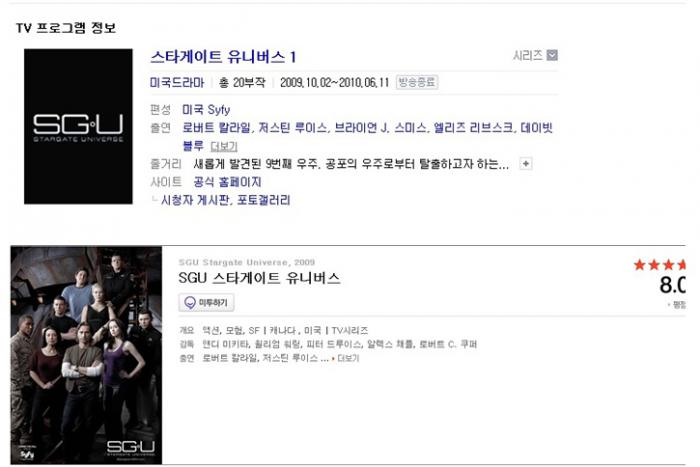Click the 방송종료 status badge

click(417, 82)
